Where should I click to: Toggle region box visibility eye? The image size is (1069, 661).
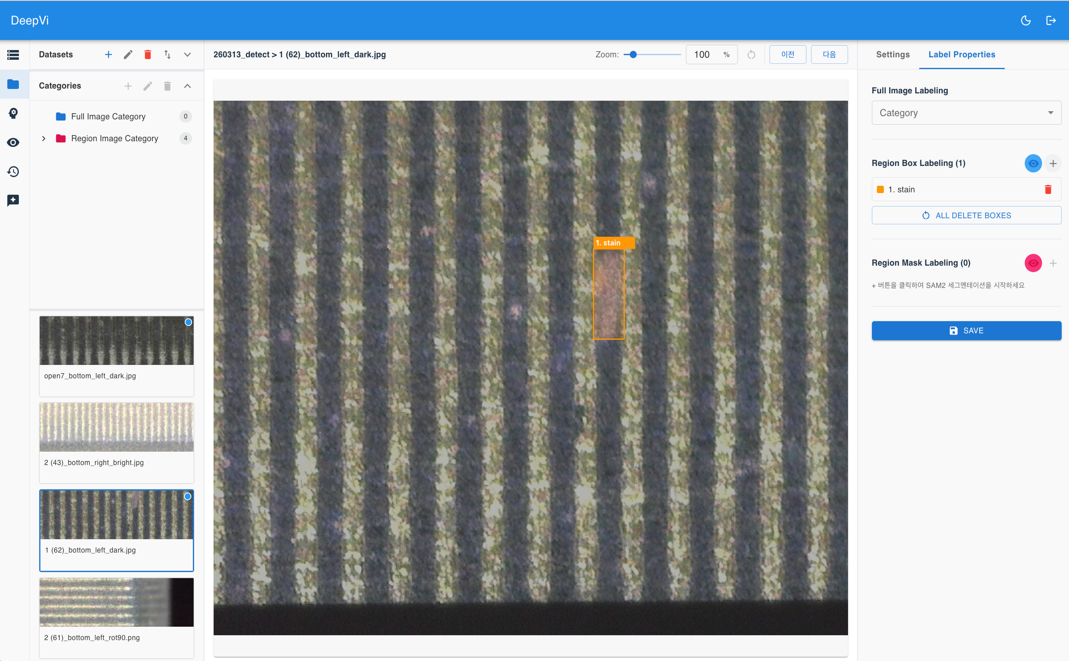click(x=1033, y=163)
